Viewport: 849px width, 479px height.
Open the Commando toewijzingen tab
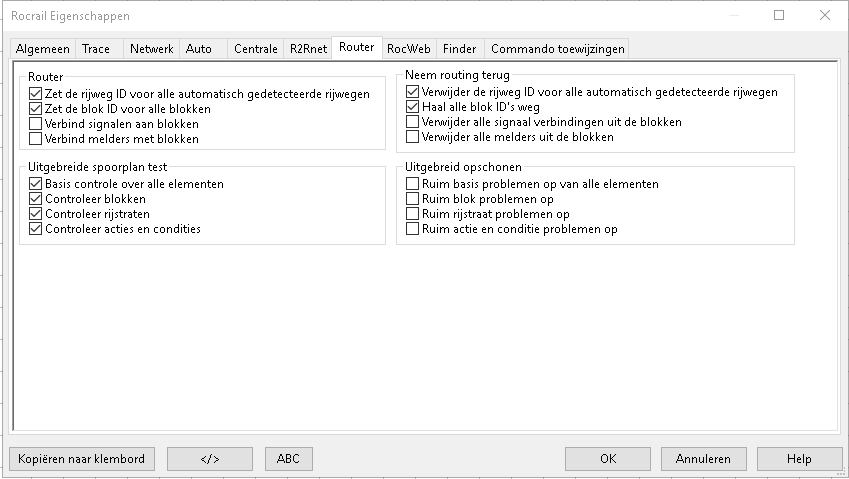[x=557, y=48]
